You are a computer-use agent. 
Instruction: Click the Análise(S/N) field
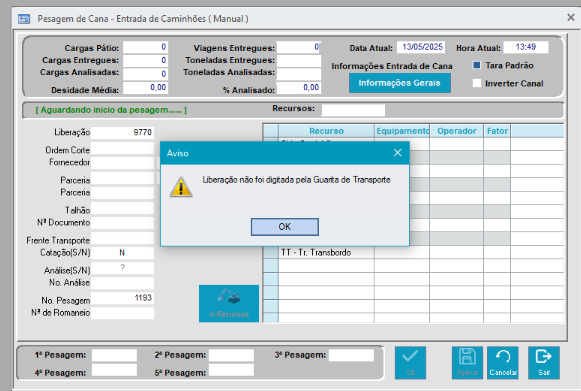[x=122, y=268]
